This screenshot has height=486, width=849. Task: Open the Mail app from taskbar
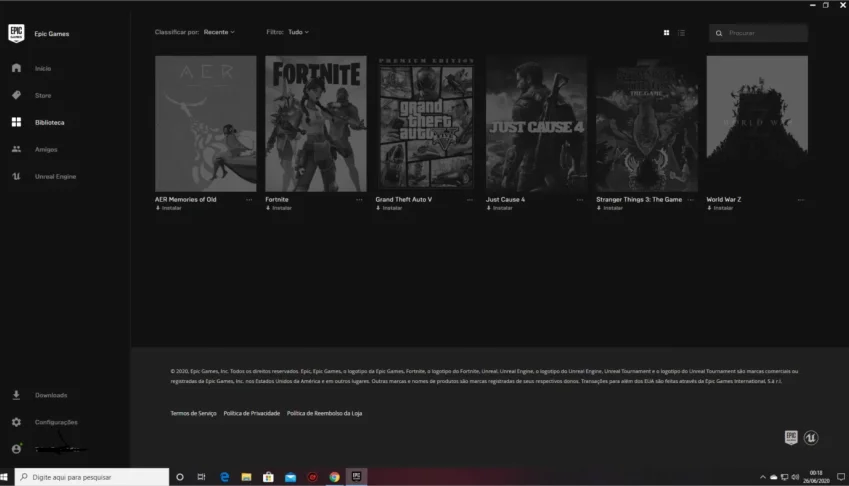point(291,477)
